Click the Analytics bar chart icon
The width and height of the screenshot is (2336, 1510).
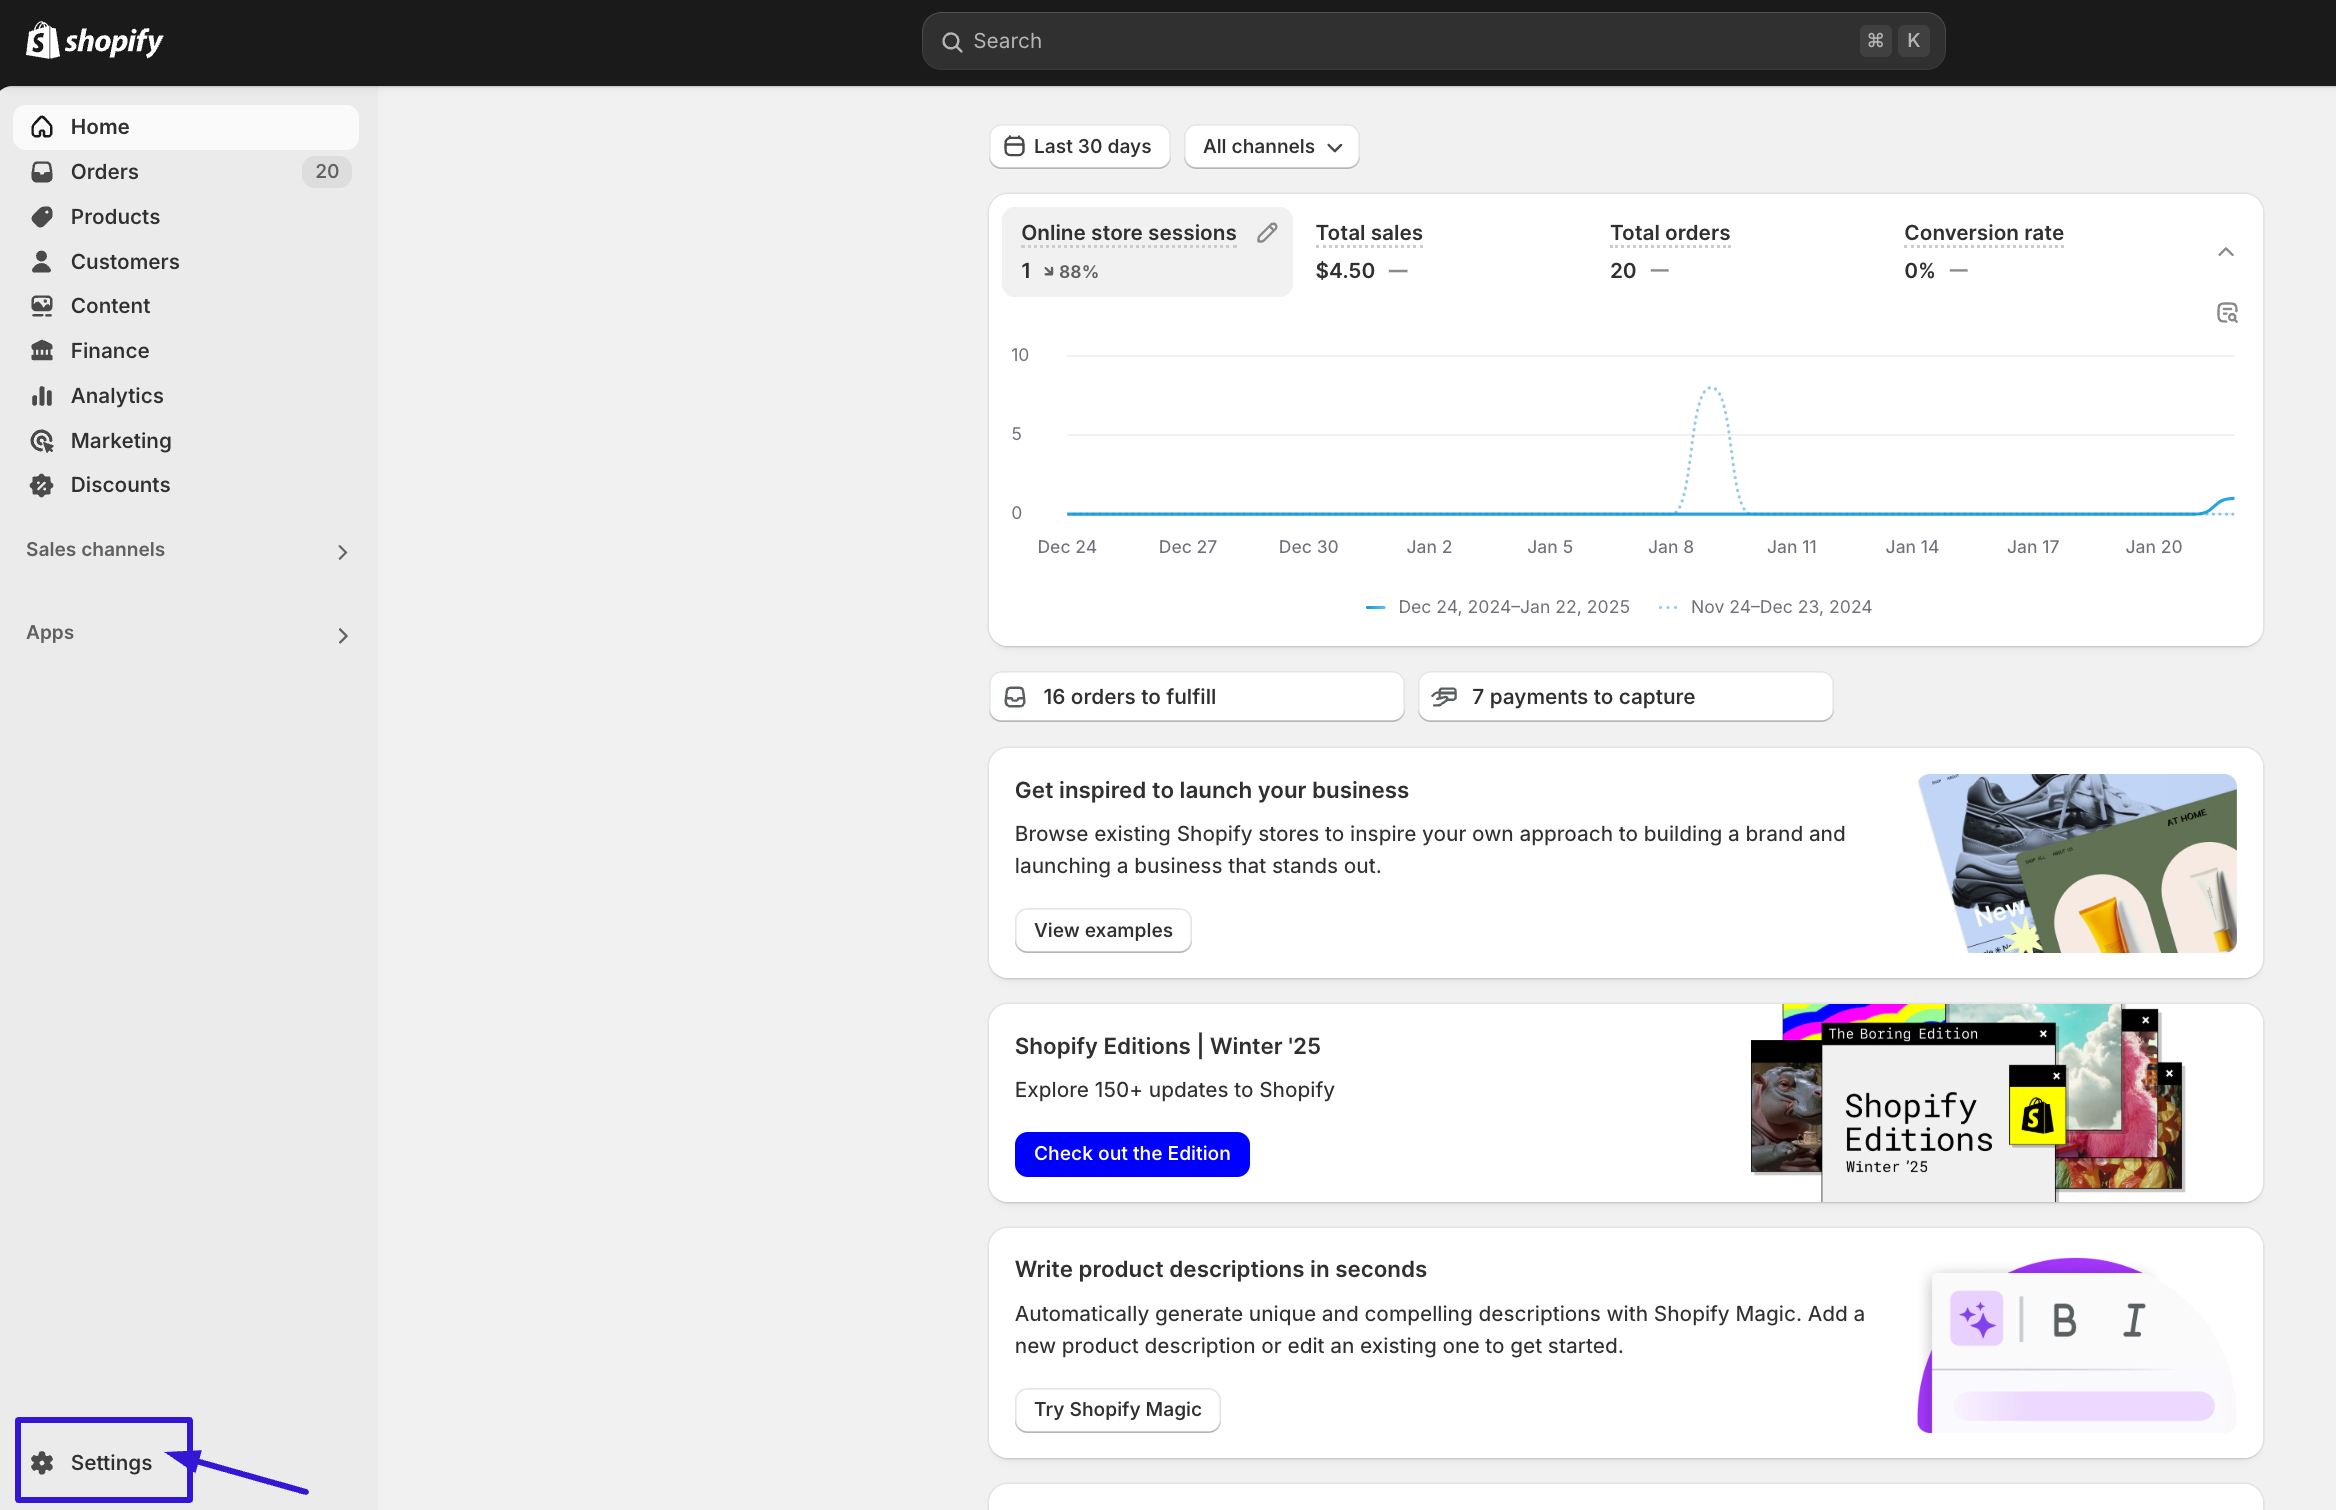(x=42, y=396)
